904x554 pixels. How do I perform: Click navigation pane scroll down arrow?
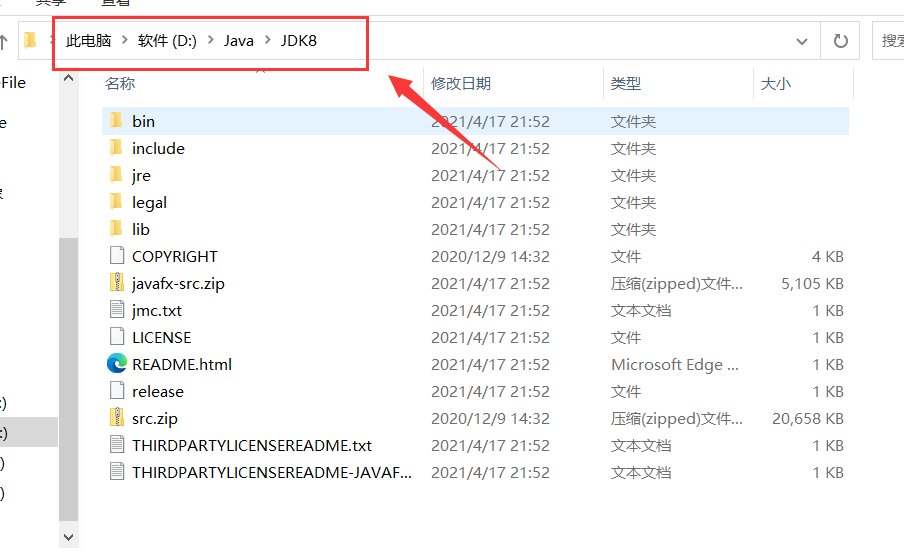click(69, 537)
